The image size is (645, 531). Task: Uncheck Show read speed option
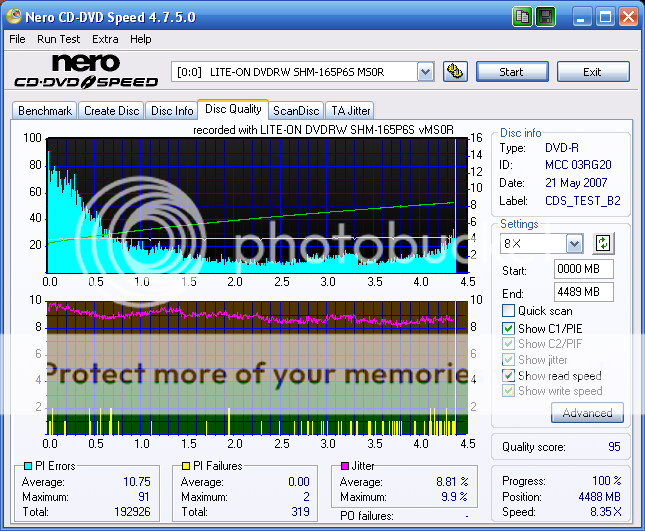click(x=509, y=375)
